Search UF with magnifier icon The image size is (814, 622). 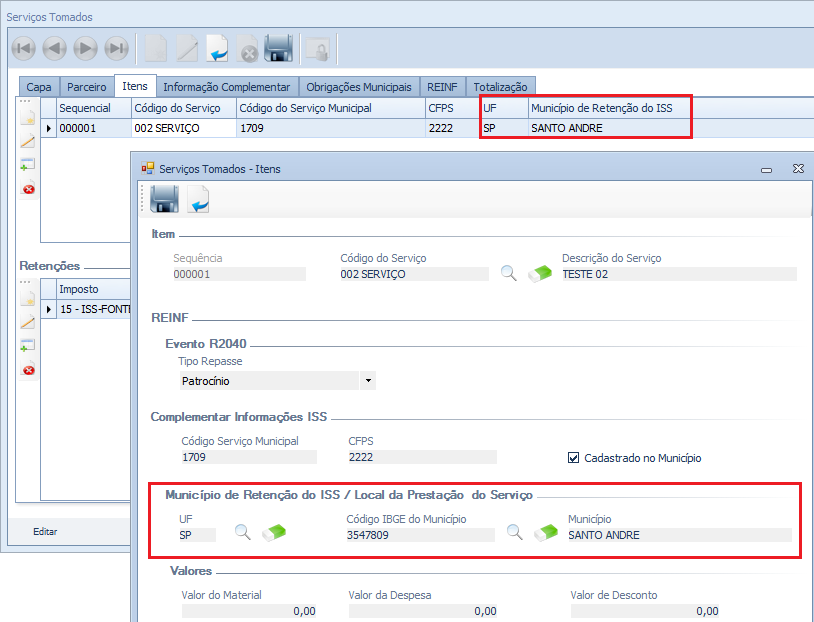(x=243, y=532)
